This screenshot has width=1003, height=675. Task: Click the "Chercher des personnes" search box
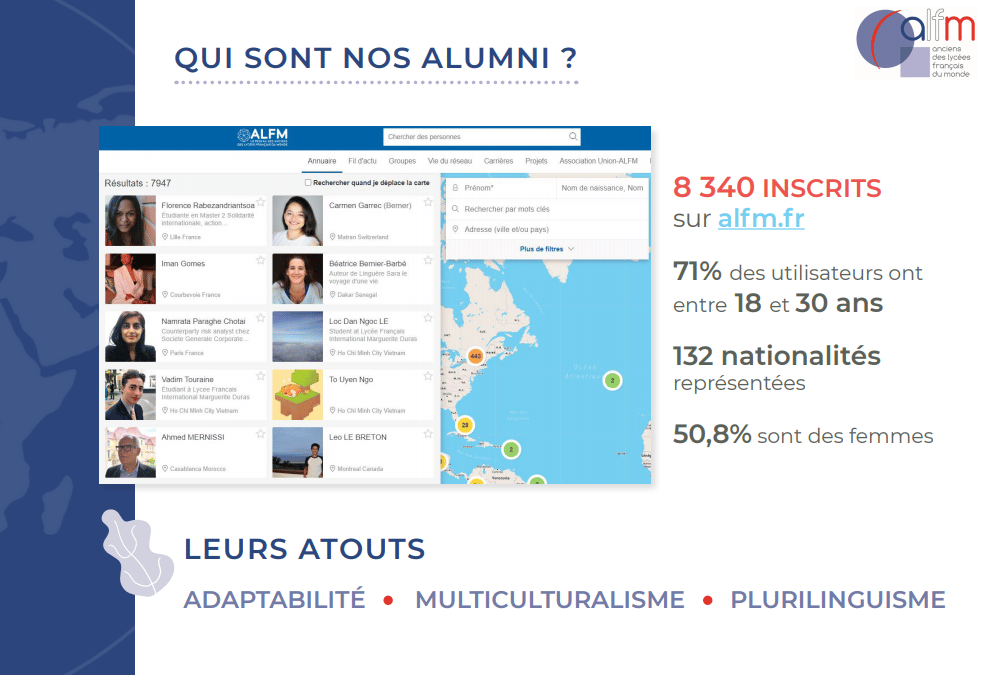(x=475, y=137)
